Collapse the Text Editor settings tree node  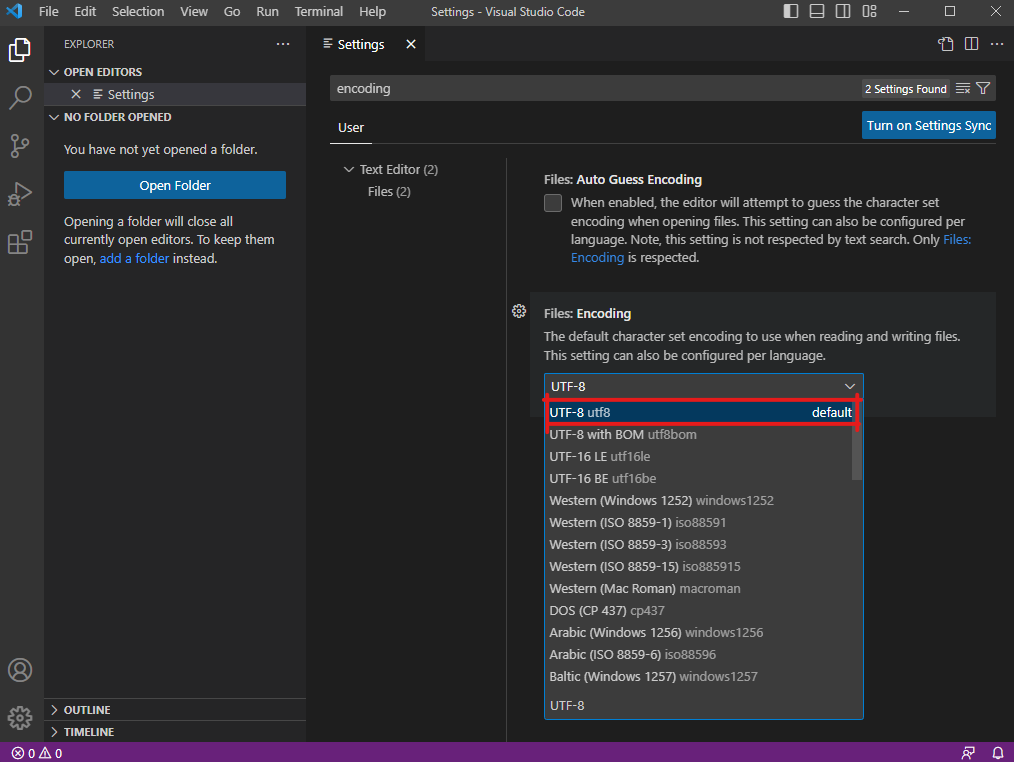[x=349, y=170]
